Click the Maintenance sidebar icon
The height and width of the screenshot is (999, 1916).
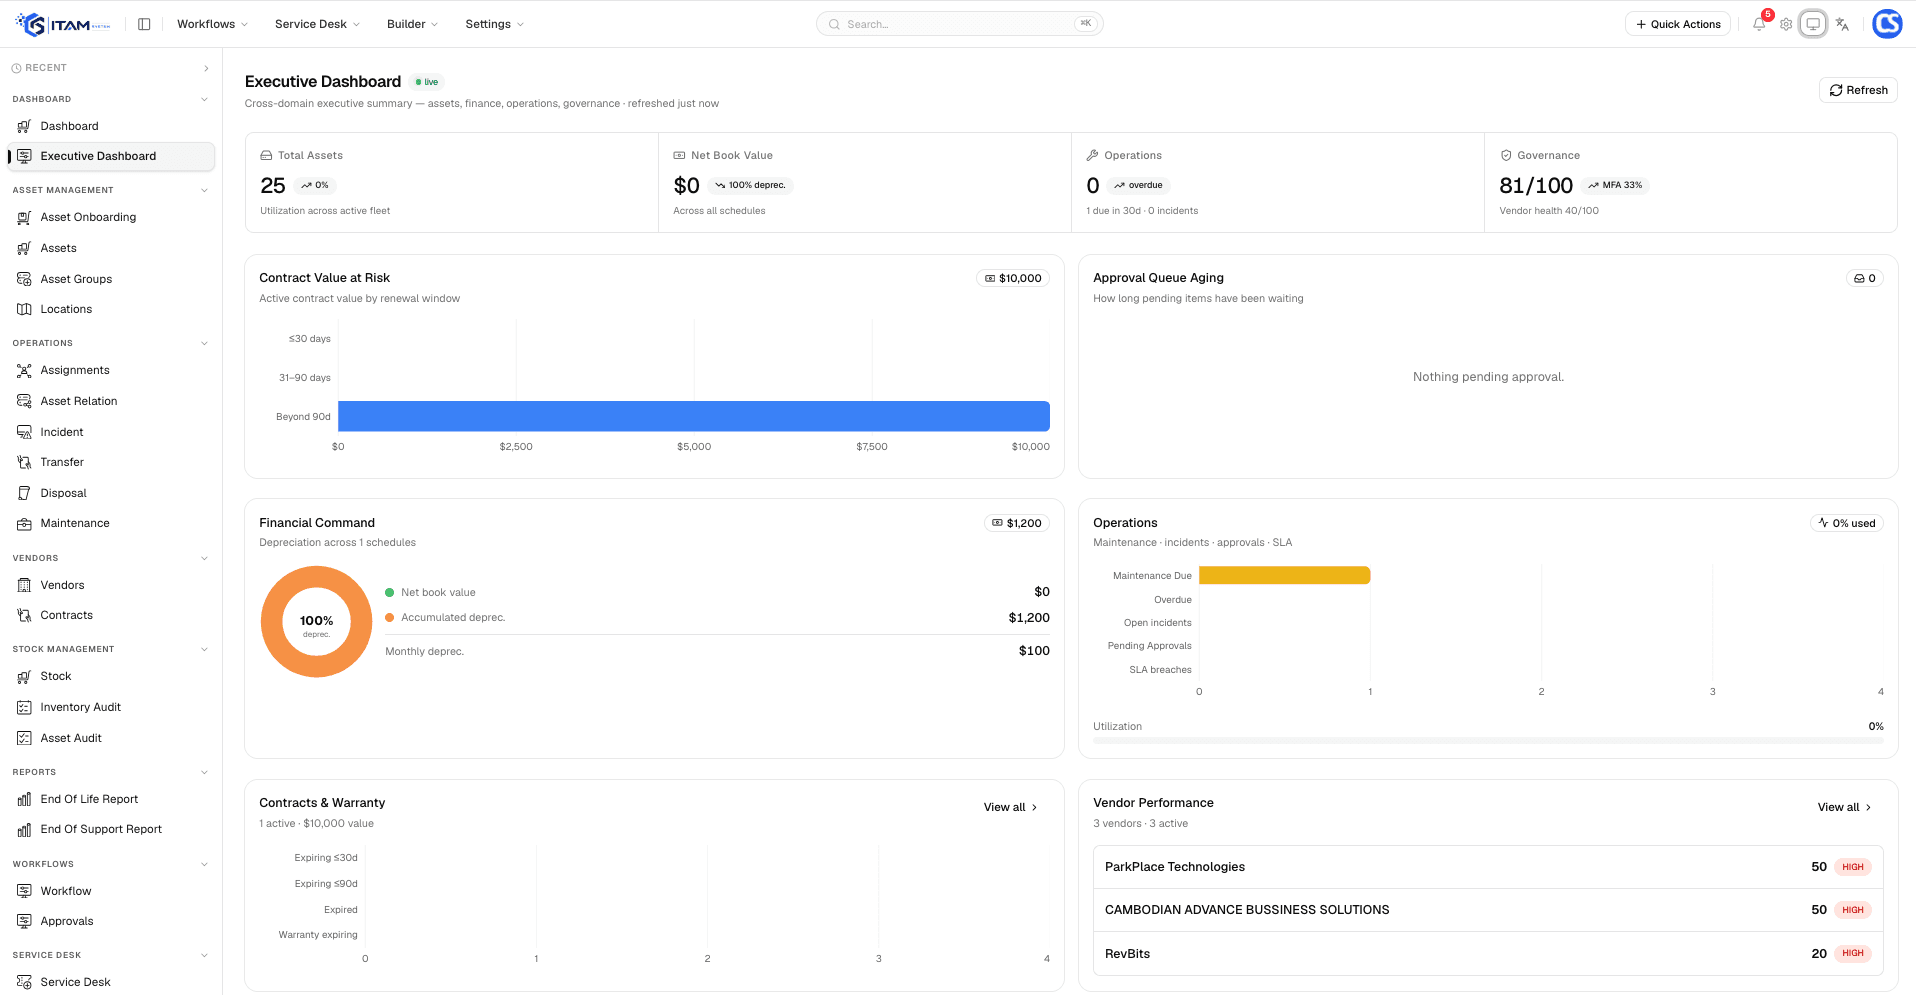coord(24,523)
